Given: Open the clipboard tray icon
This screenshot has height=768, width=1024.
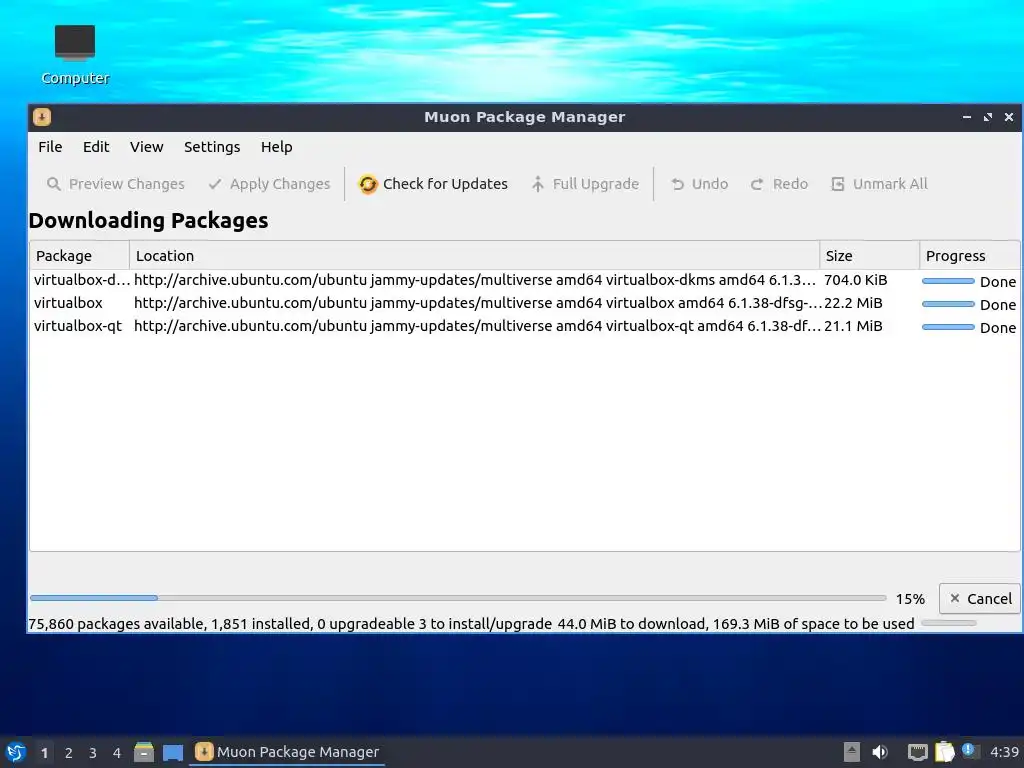Looking at the screenshot, I should [x=944, y=752].
